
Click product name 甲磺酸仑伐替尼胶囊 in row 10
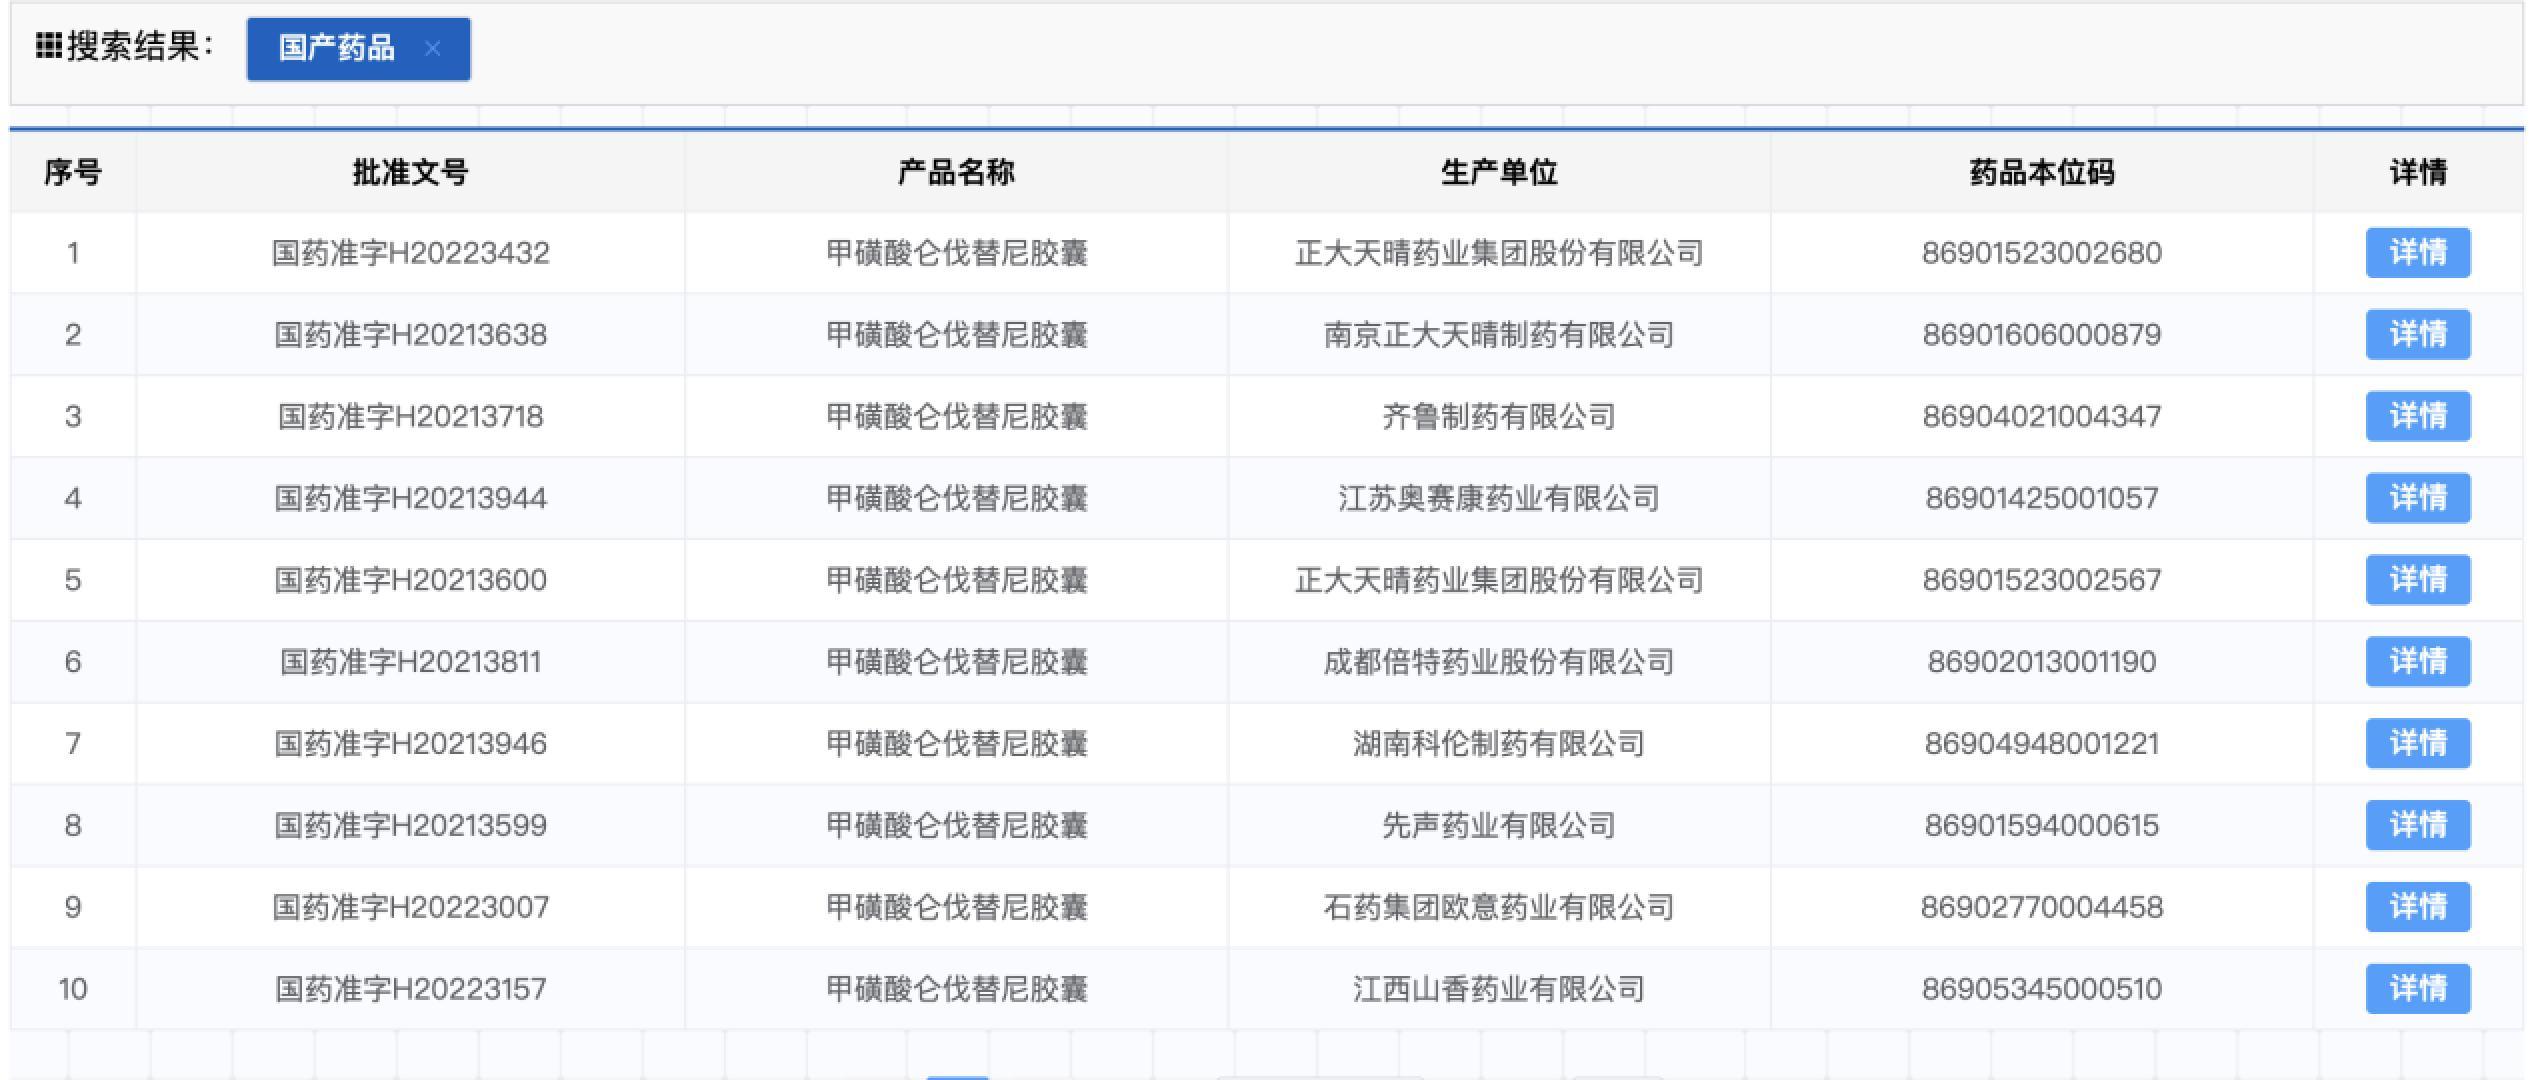click(956, 989)
